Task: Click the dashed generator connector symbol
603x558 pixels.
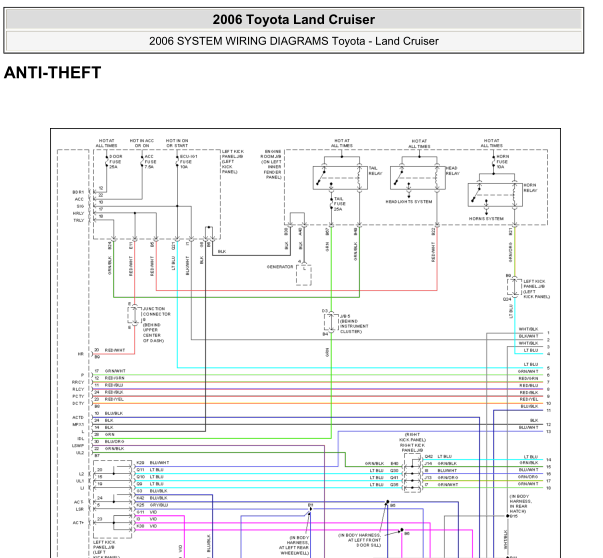Action: [x=304, y=275]
